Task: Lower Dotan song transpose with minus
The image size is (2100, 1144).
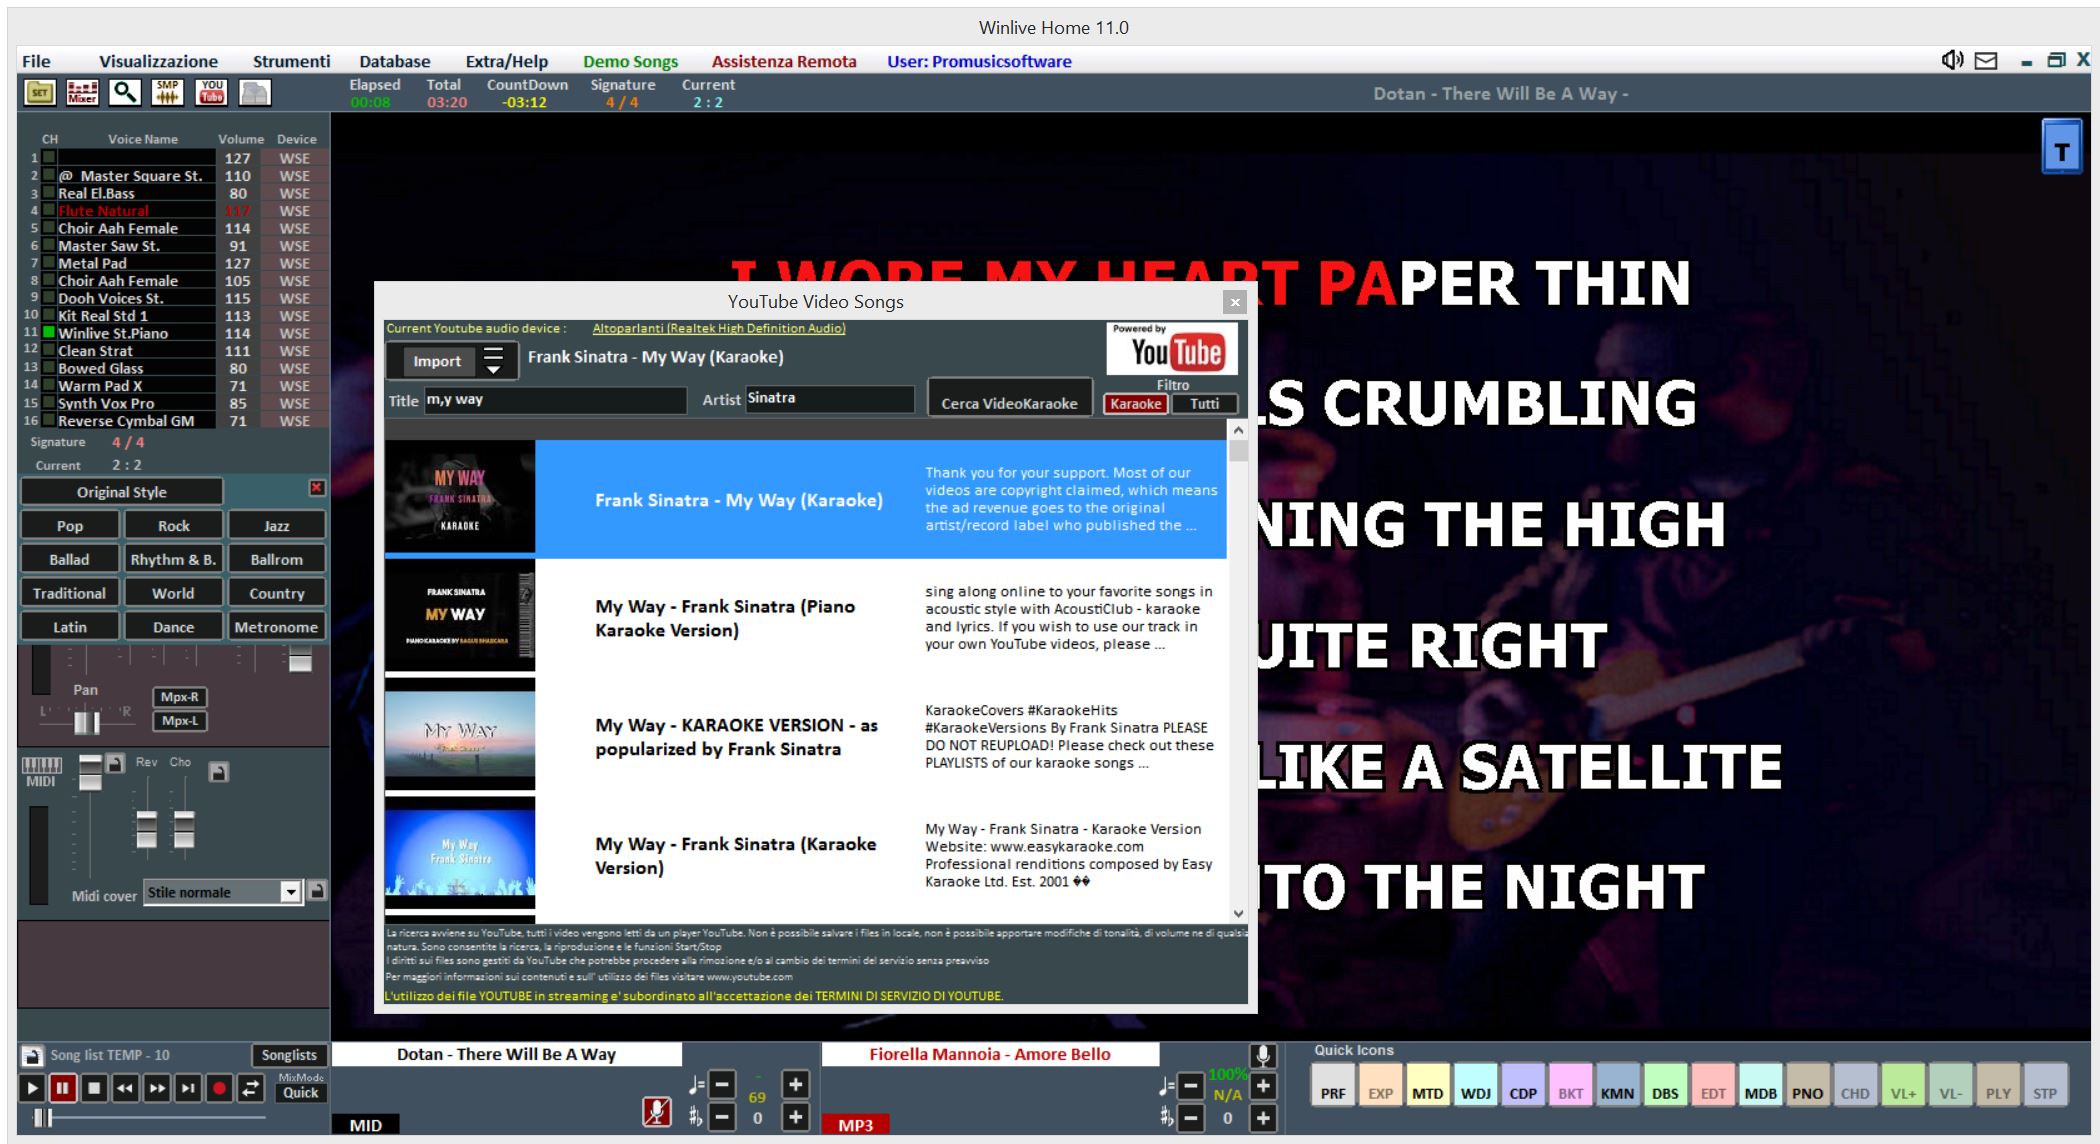Action: [722, 1117]
